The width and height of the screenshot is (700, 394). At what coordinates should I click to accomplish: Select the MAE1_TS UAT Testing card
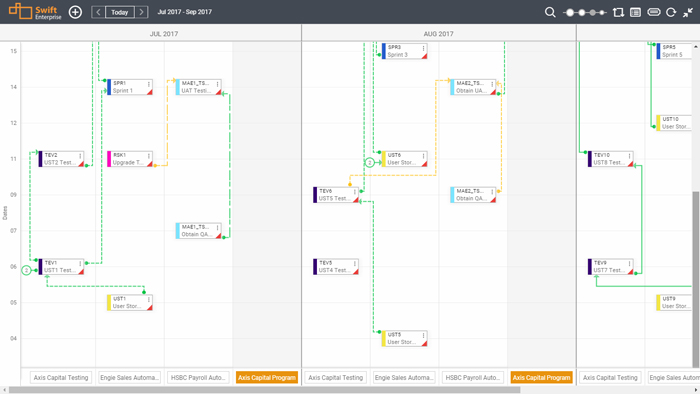coord(199,87)
